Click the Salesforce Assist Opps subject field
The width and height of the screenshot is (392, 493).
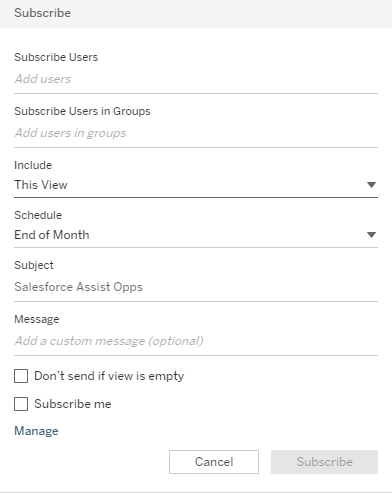pyautogui.click(x=196, y=287)
